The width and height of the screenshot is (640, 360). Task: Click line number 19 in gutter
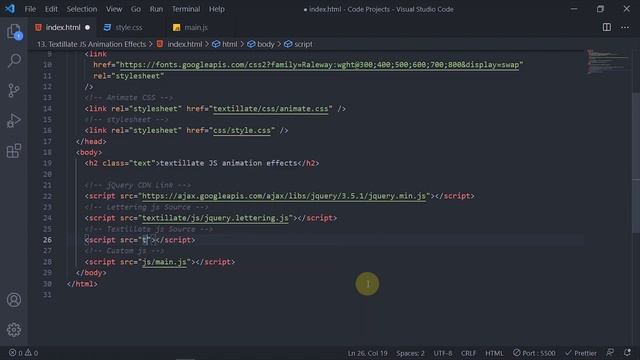tap(47, 163)
